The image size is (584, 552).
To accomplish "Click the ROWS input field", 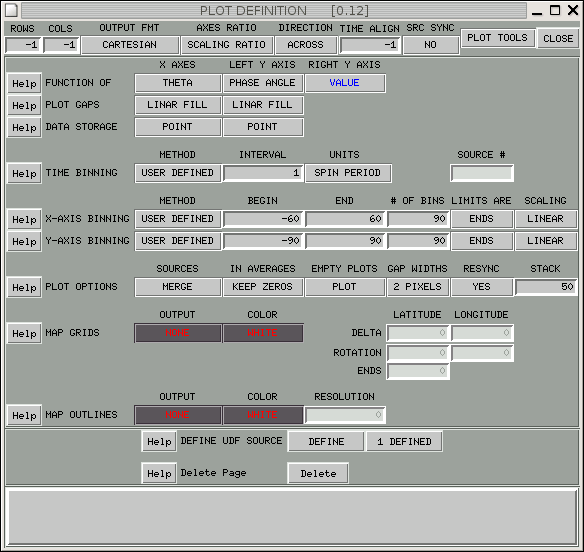I will point(23,45).
